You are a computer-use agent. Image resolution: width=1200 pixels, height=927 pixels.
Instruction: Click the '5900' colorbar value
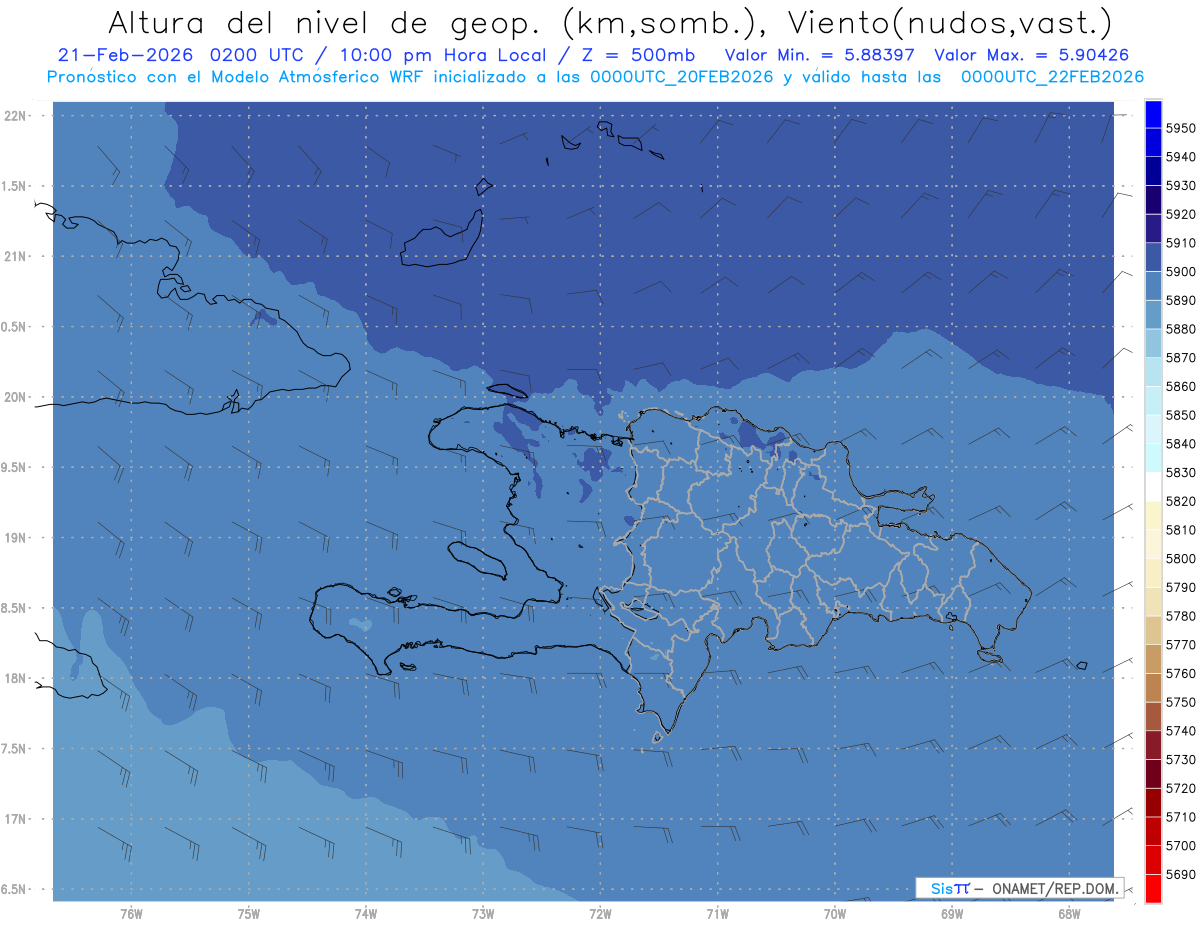[1180, 271]
